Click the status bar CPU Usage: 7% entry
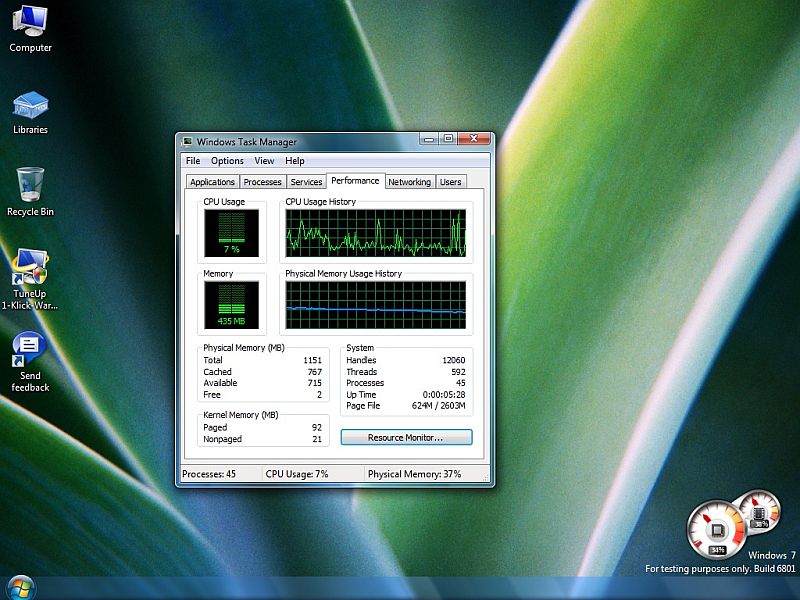Screen dimensions: 800x600 pos(297,474)
